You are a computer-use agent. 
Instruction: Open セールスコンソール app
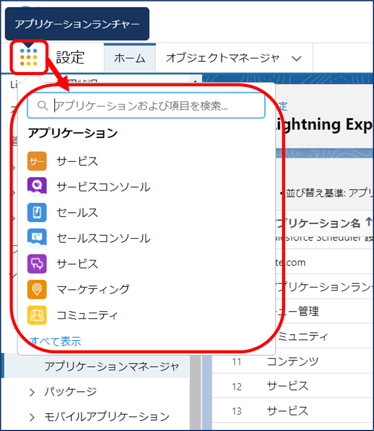click(103, 238)
